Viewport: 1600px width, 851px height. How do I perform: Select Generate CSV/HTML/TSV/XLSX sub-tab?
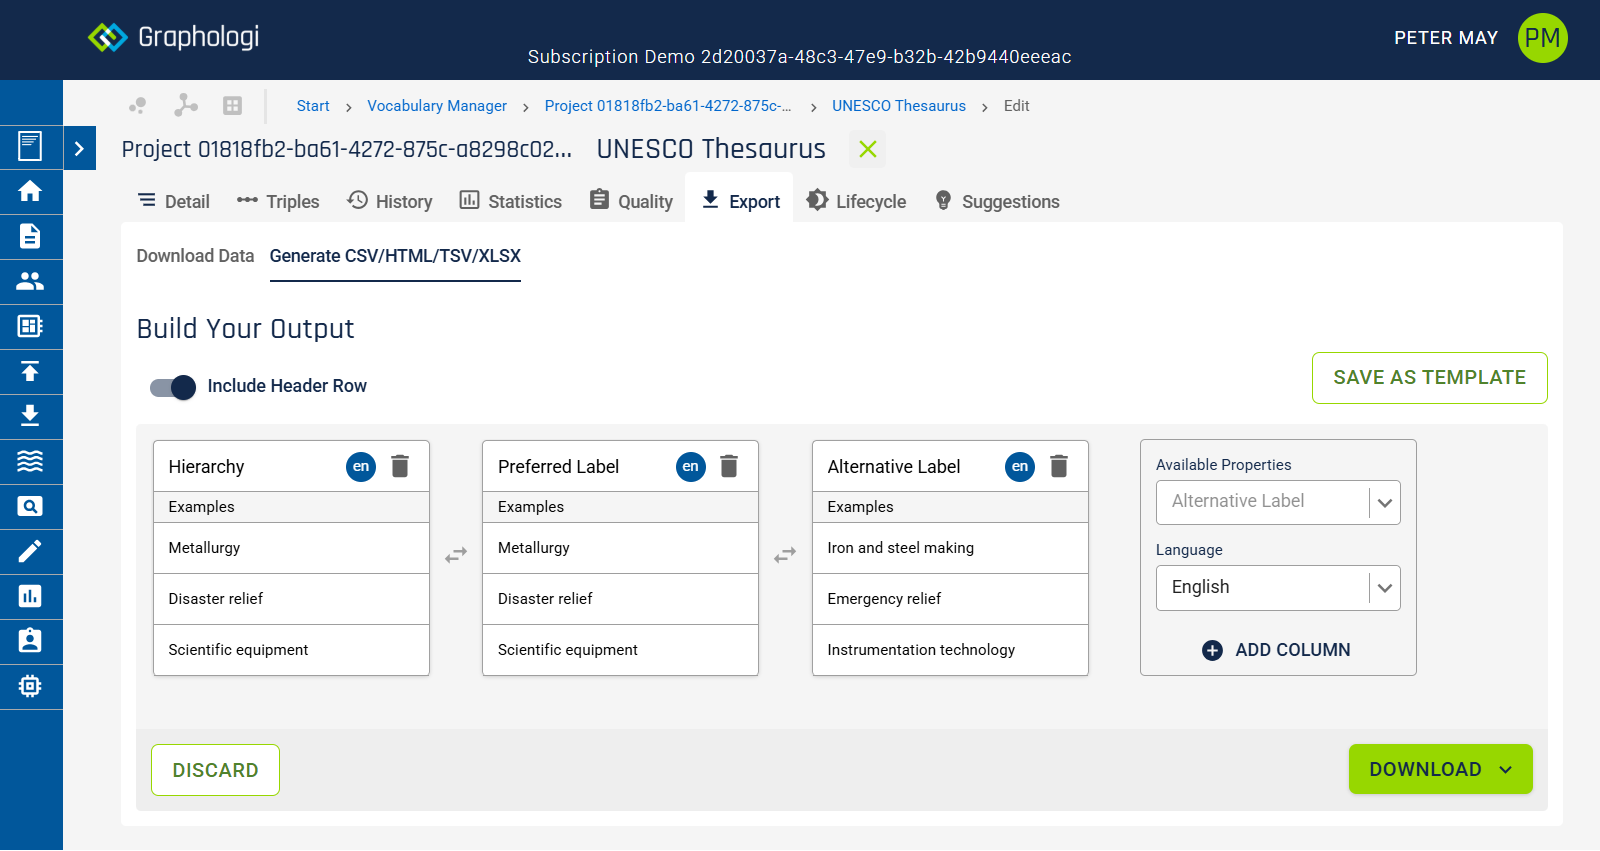[395, 256]
